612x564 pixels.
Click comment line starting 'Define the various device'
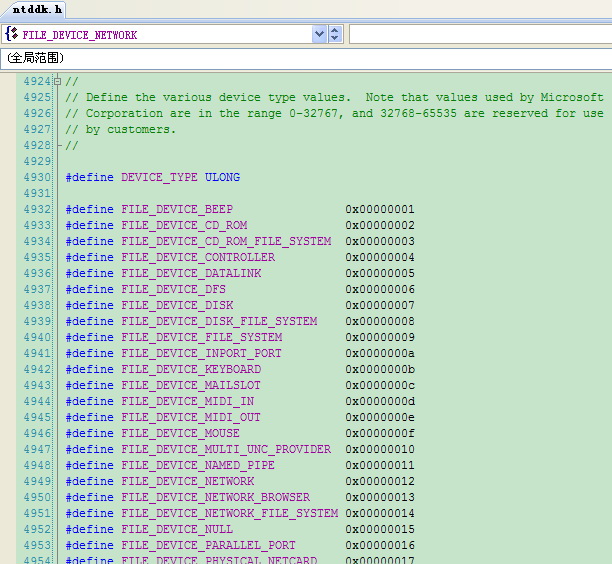point(334,97)
